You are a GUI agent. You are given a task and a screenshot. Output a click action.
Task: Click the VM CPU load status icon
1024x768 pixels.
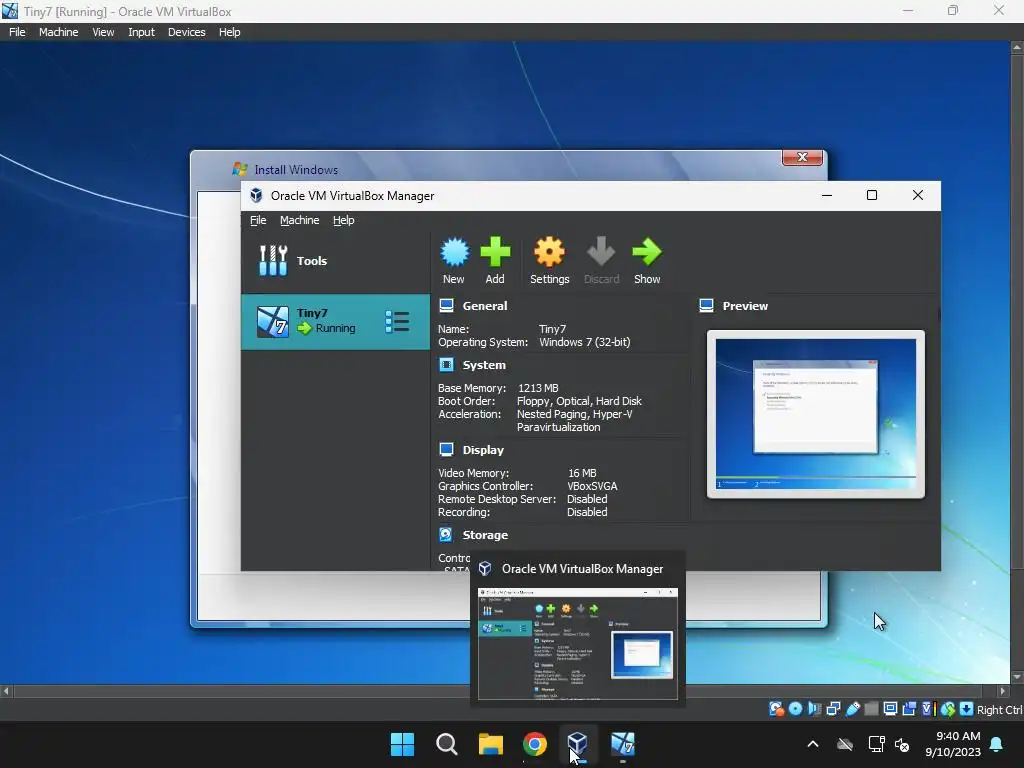click(x=929, y=709)
